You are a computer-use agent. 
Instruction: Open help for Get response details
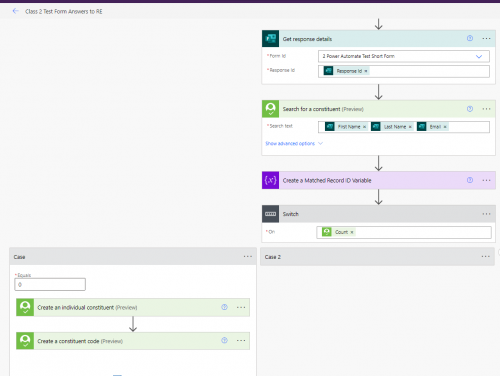tap(470, 38)
